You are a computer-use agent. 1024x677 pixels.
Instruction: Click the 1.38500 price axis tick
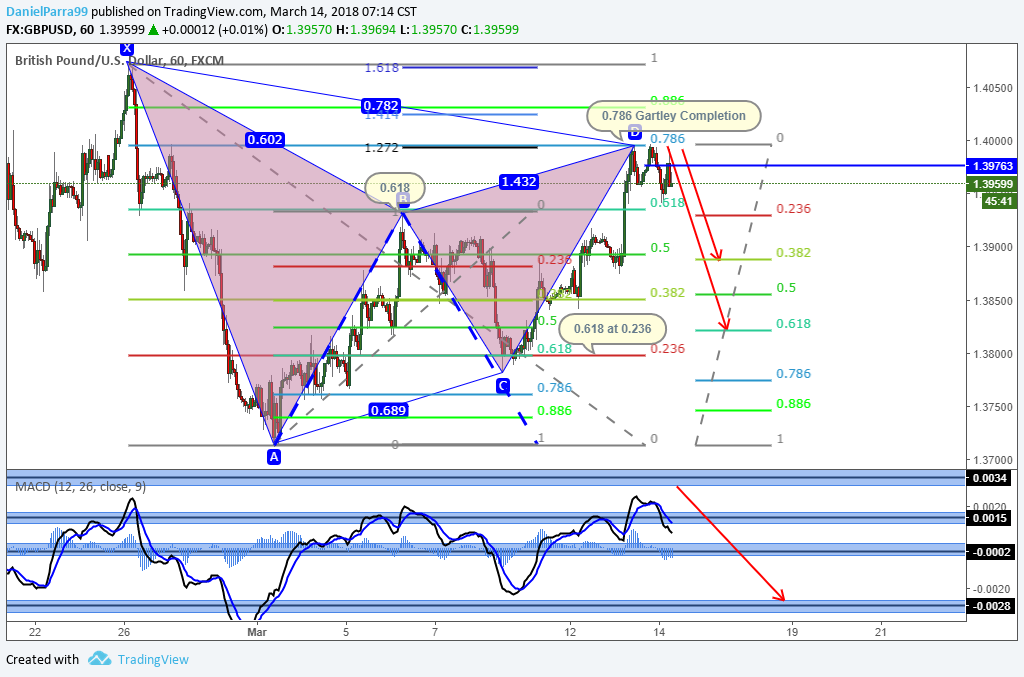[993, 301]
